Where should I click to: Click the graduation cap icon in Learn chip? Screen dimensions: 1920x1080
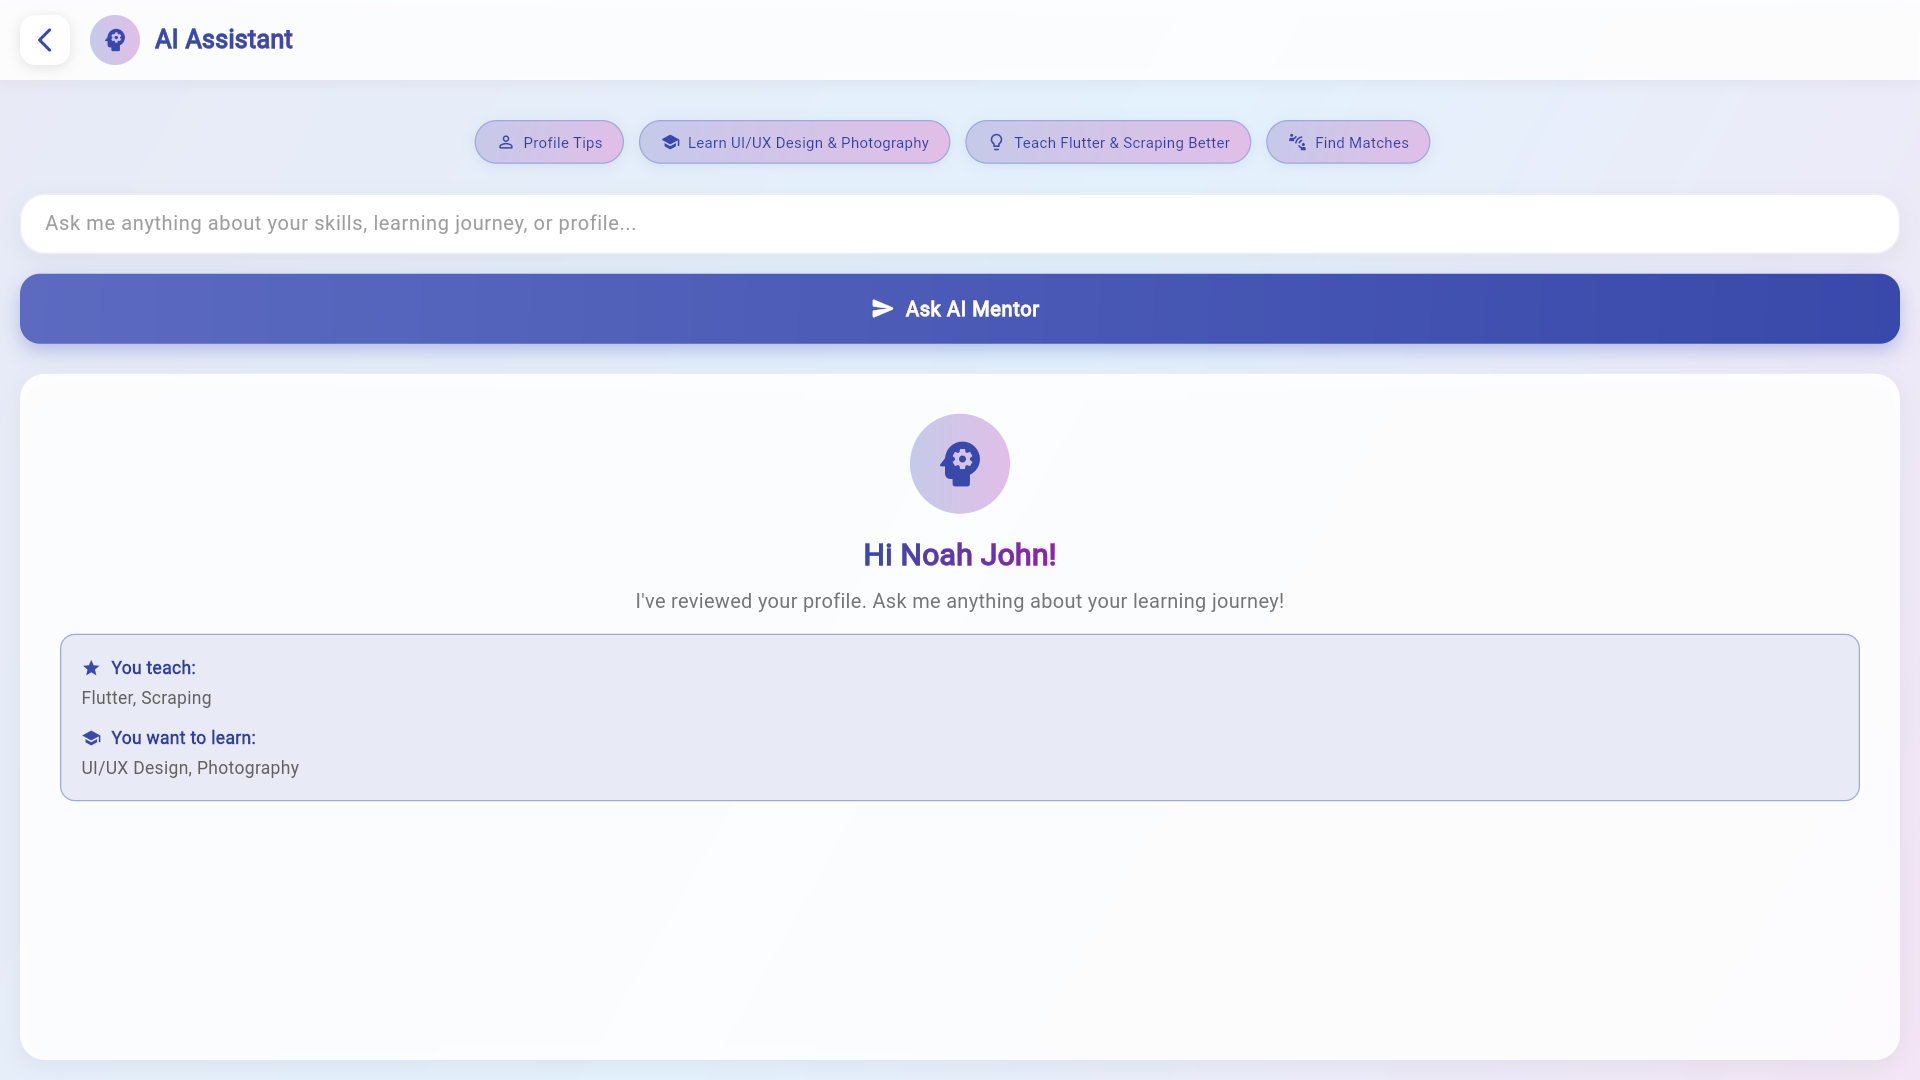(670, 142)
